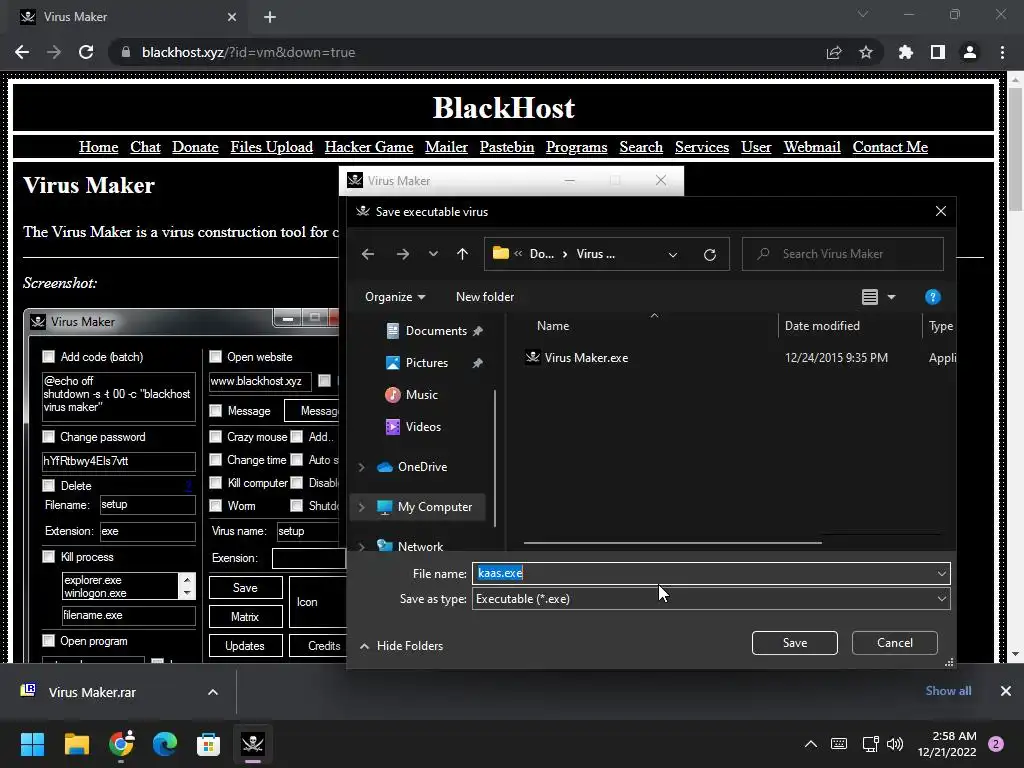Screen dimensions: 1024x768
Task: Bookmark this page with the star
Action: tap(866, 52)
